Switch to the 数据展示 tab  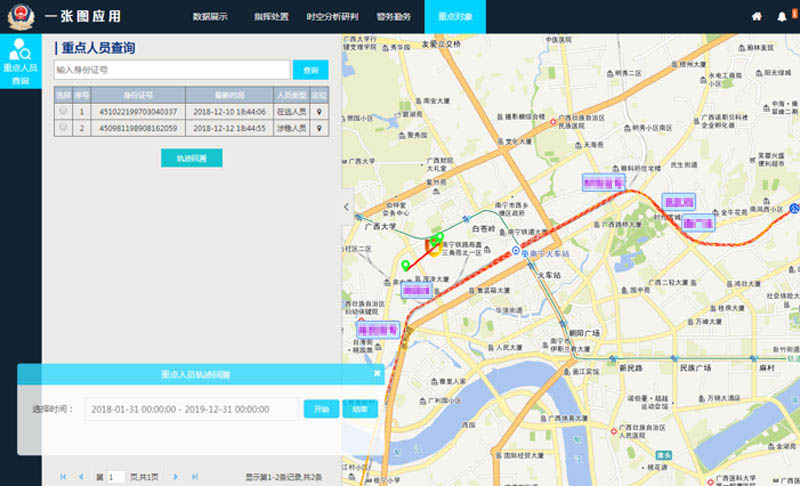210,17
